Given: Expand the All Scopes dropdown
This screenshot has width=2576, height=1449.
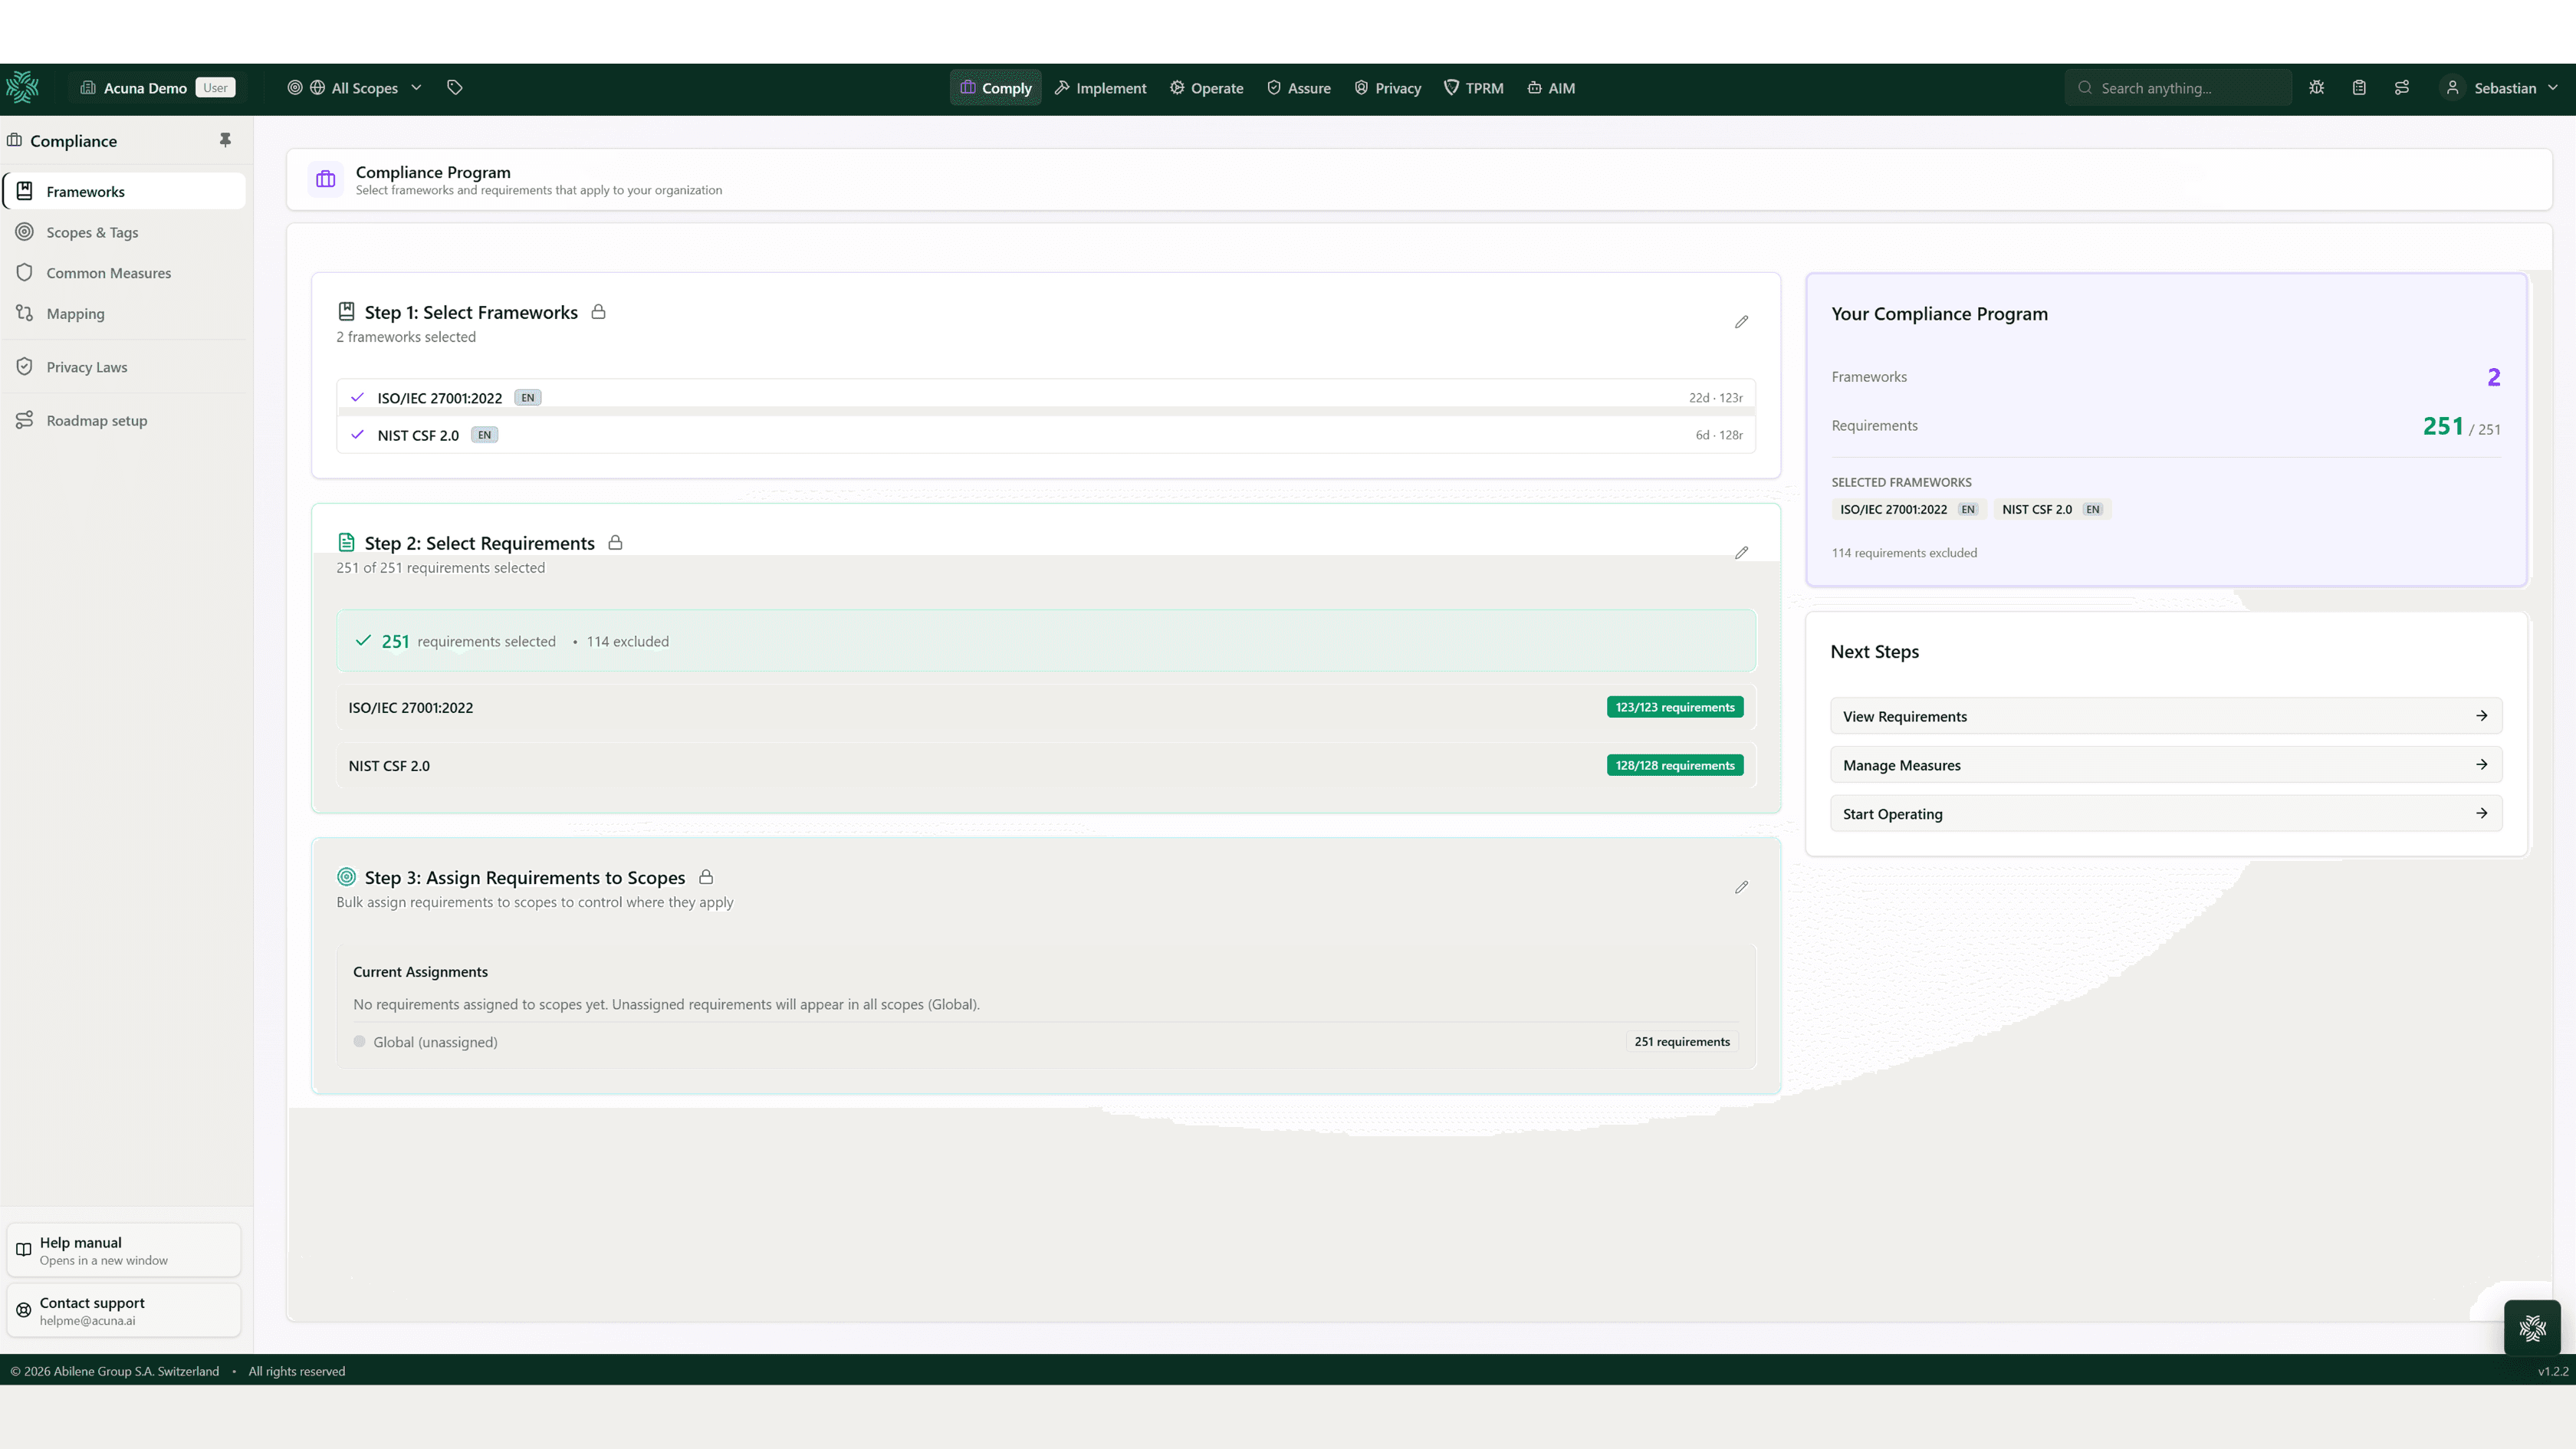Looking at the screenshot, I should tap(355, 88).
